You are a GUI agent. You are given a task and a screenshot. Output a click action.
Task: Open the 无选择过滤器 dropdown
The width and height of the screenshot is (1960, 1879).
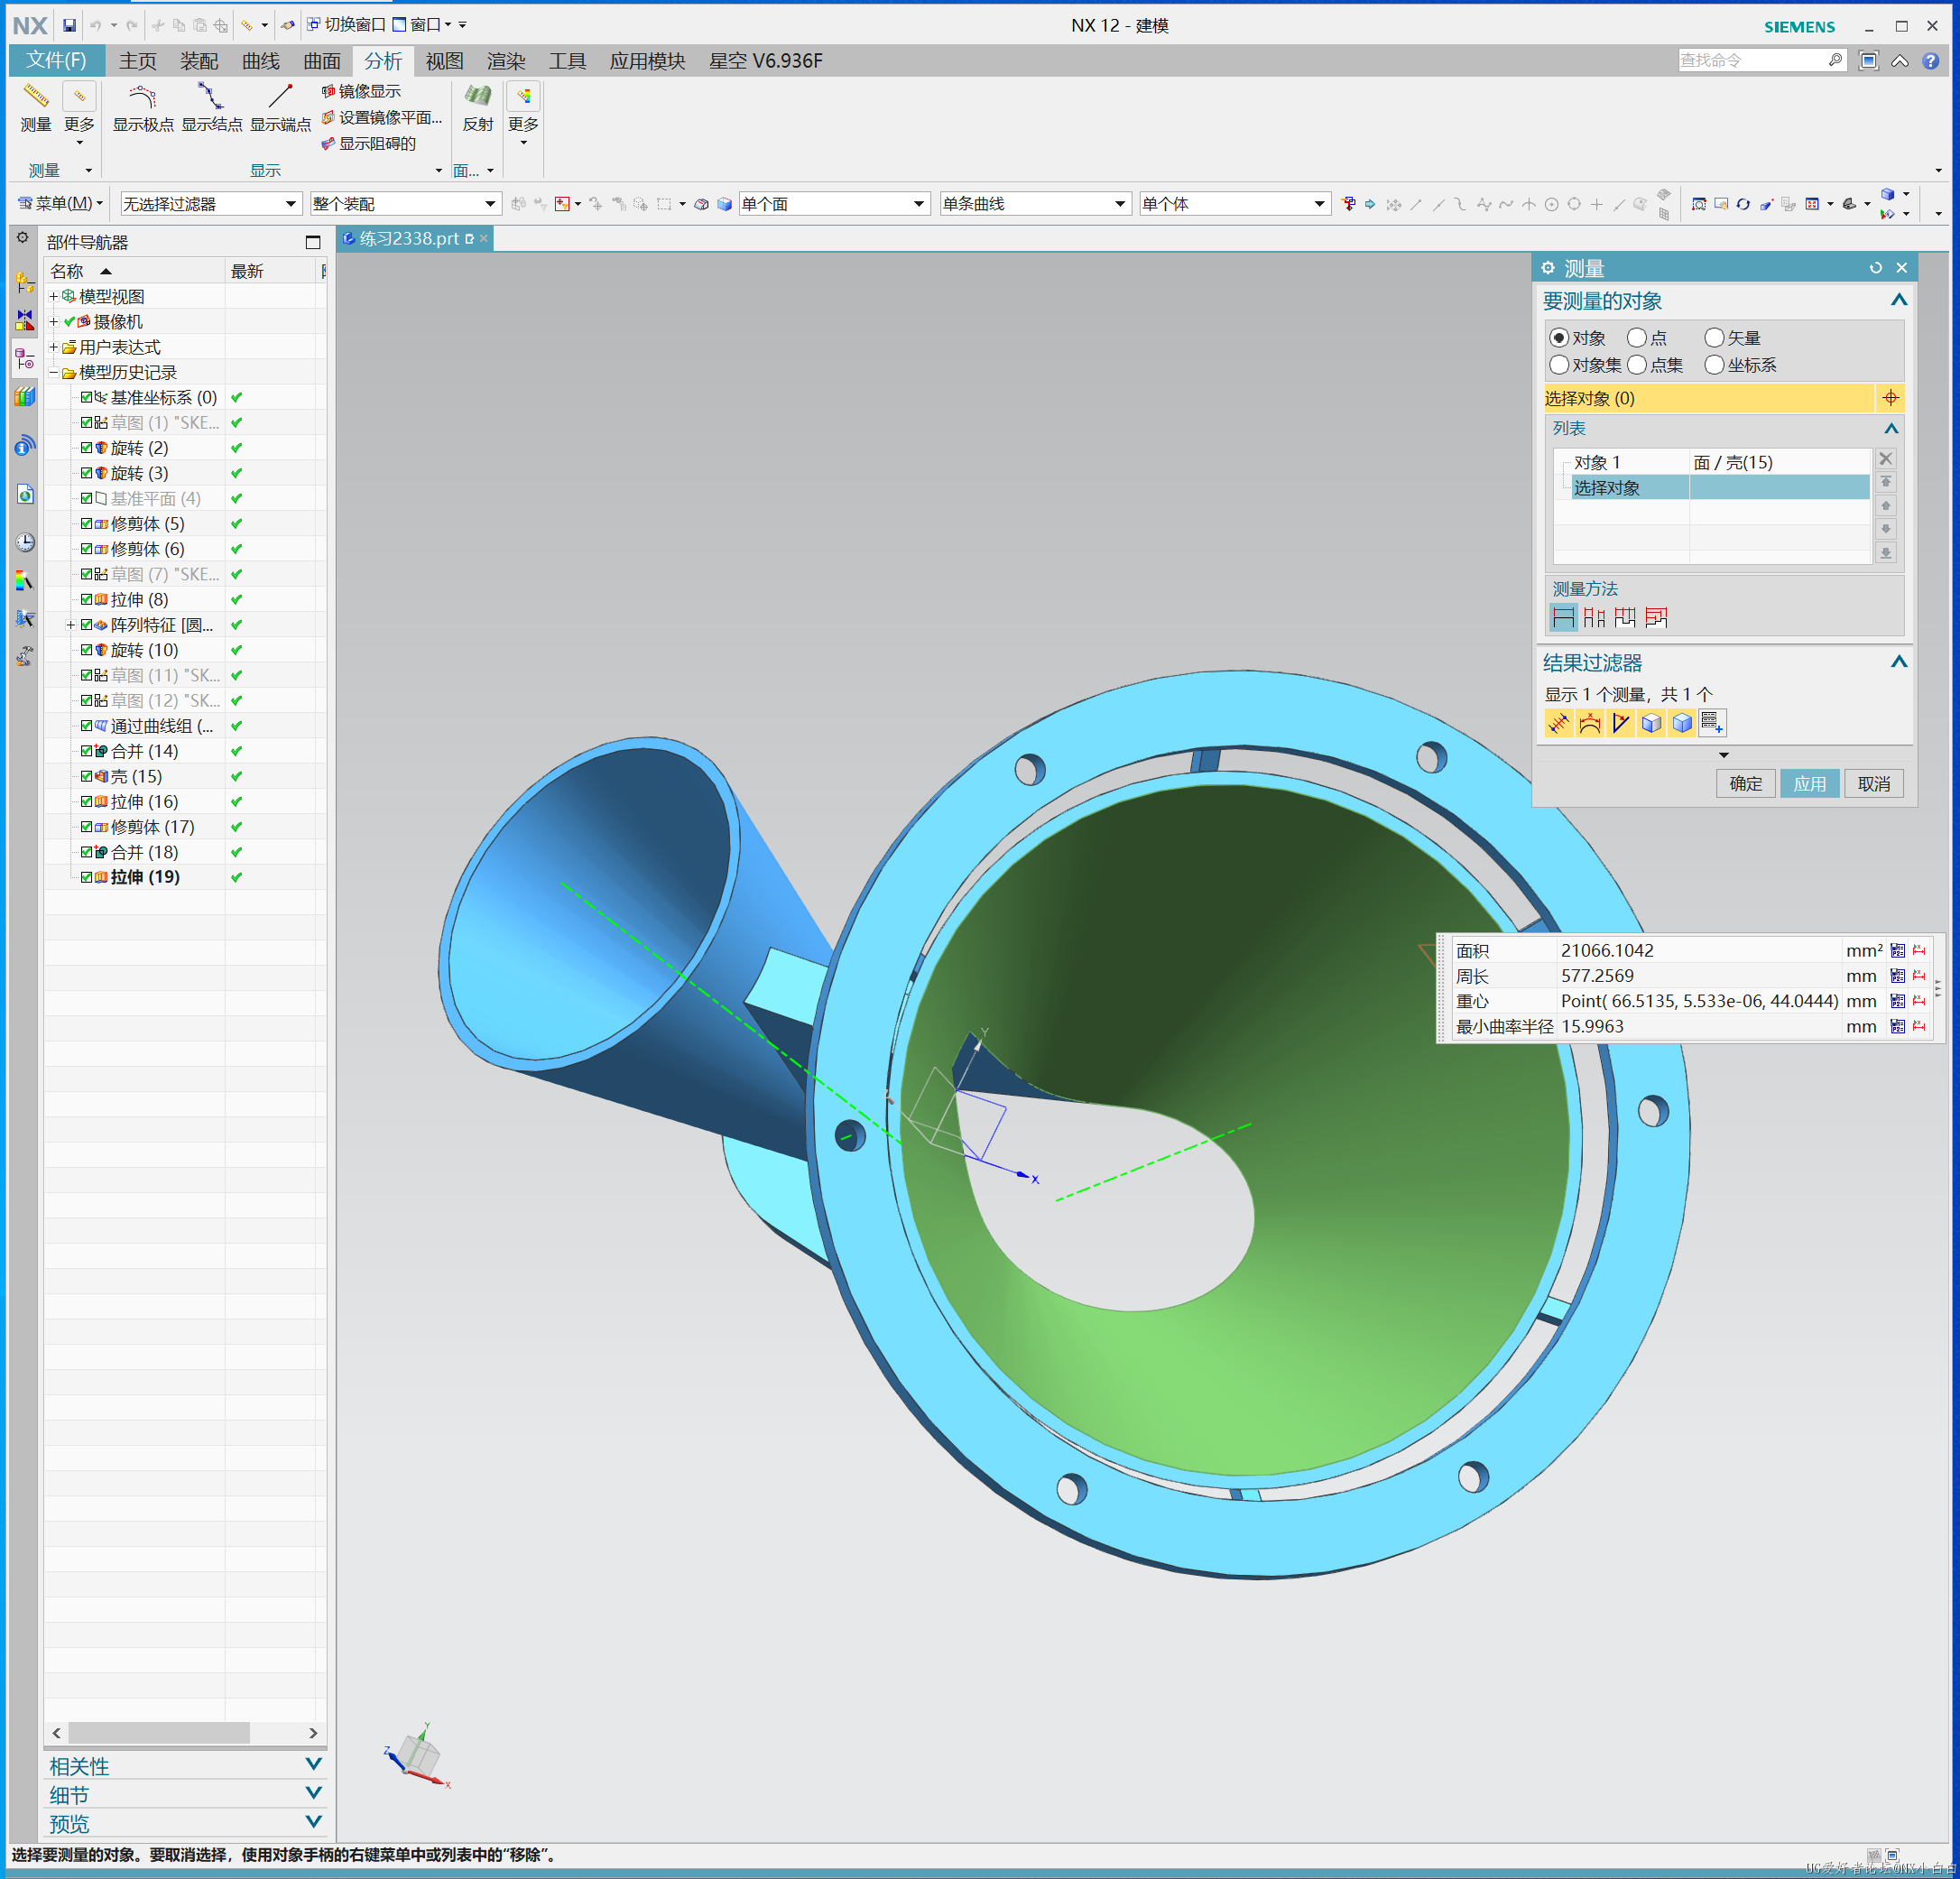(x=209, y=204)
